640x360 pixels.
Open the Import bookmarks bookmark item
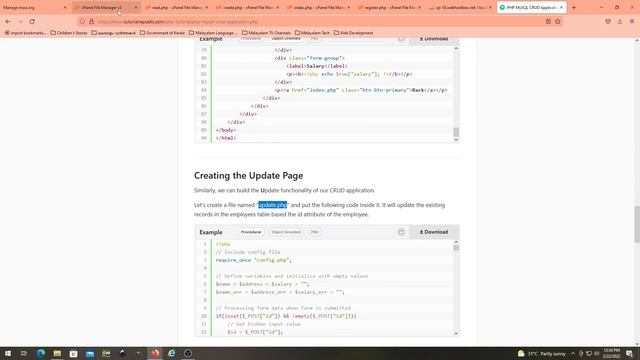click(25, 33)
